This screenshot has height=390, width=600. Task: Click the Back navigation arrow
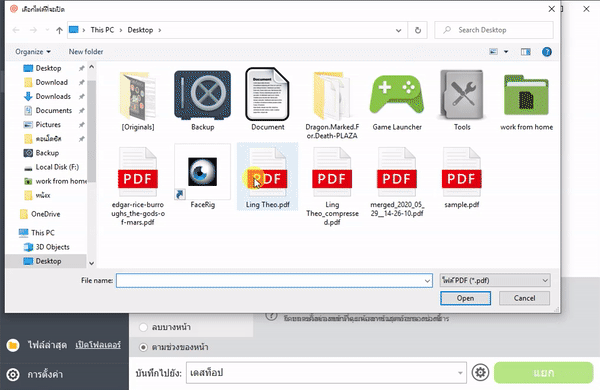pos(16,30)
